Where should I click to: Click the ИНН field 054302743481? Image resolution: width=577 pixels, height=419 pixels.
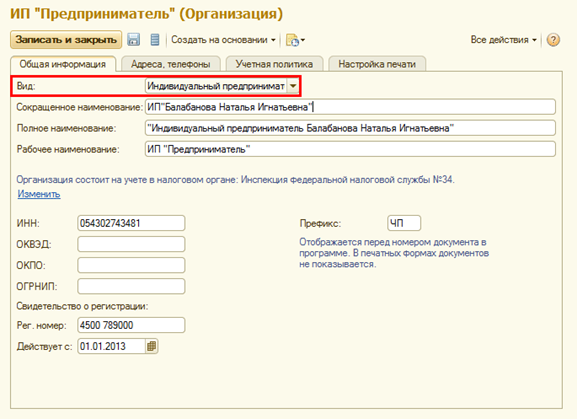131,223
